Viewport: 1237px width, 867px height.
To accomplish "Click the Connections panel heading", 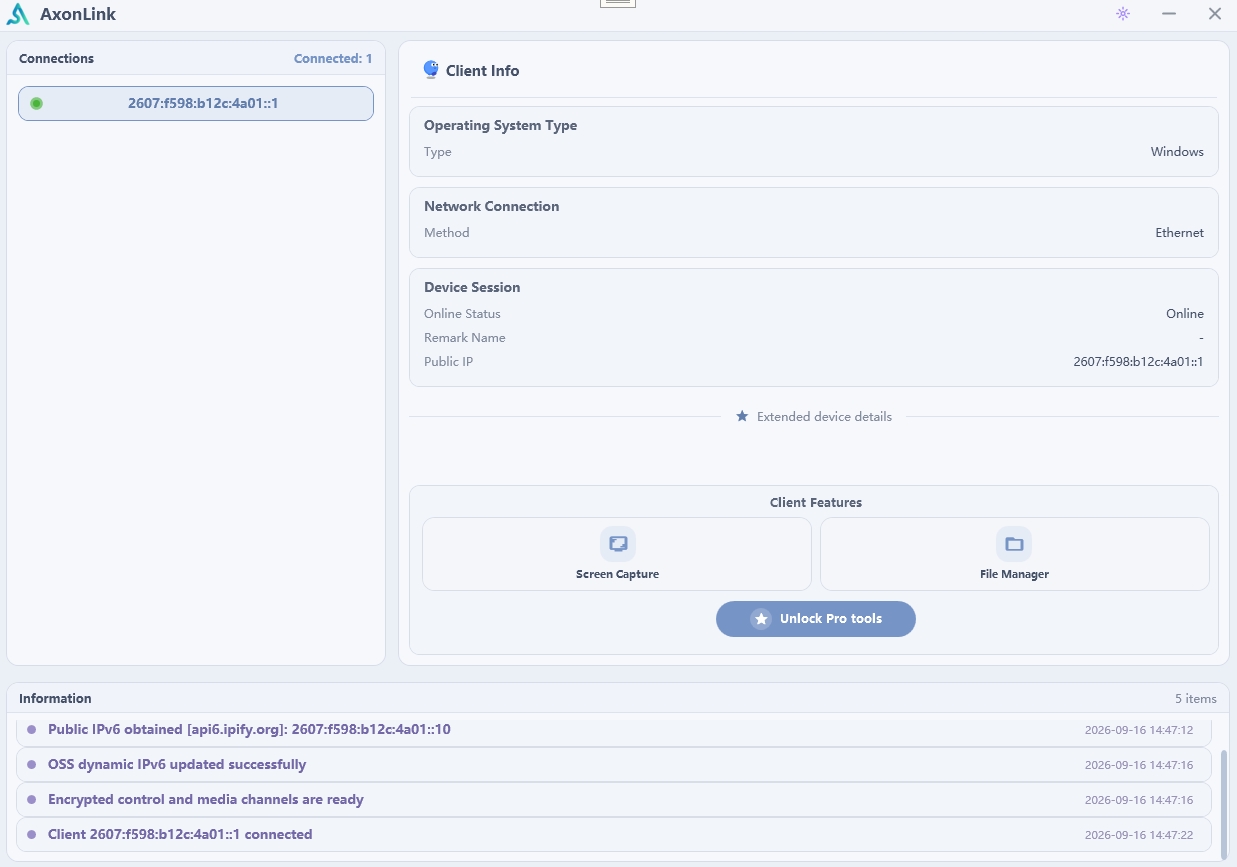I will coord(56,59).
